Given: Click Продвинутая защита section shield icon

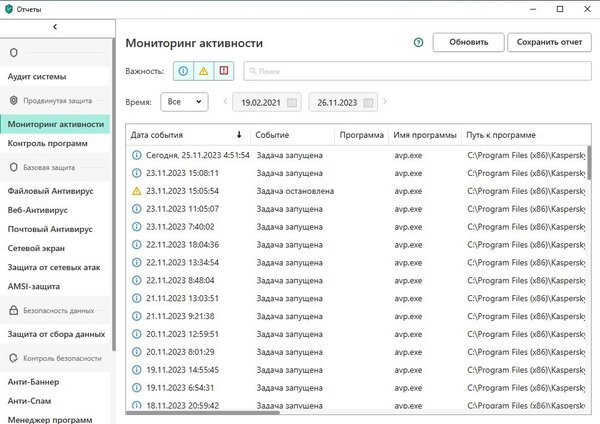Looking at the screenshot, I should (14, 100).
